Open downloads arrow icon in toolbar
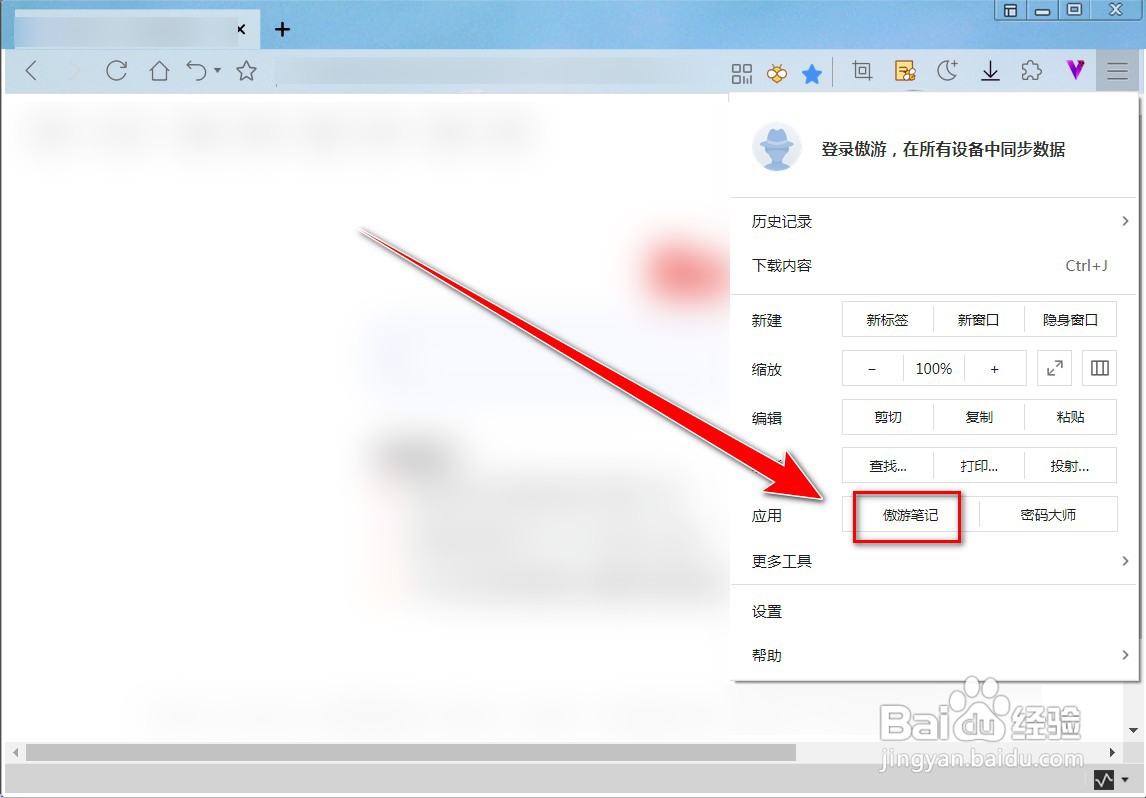The height and width of the screenshot is (798, 1146). [x=990, y=71]
